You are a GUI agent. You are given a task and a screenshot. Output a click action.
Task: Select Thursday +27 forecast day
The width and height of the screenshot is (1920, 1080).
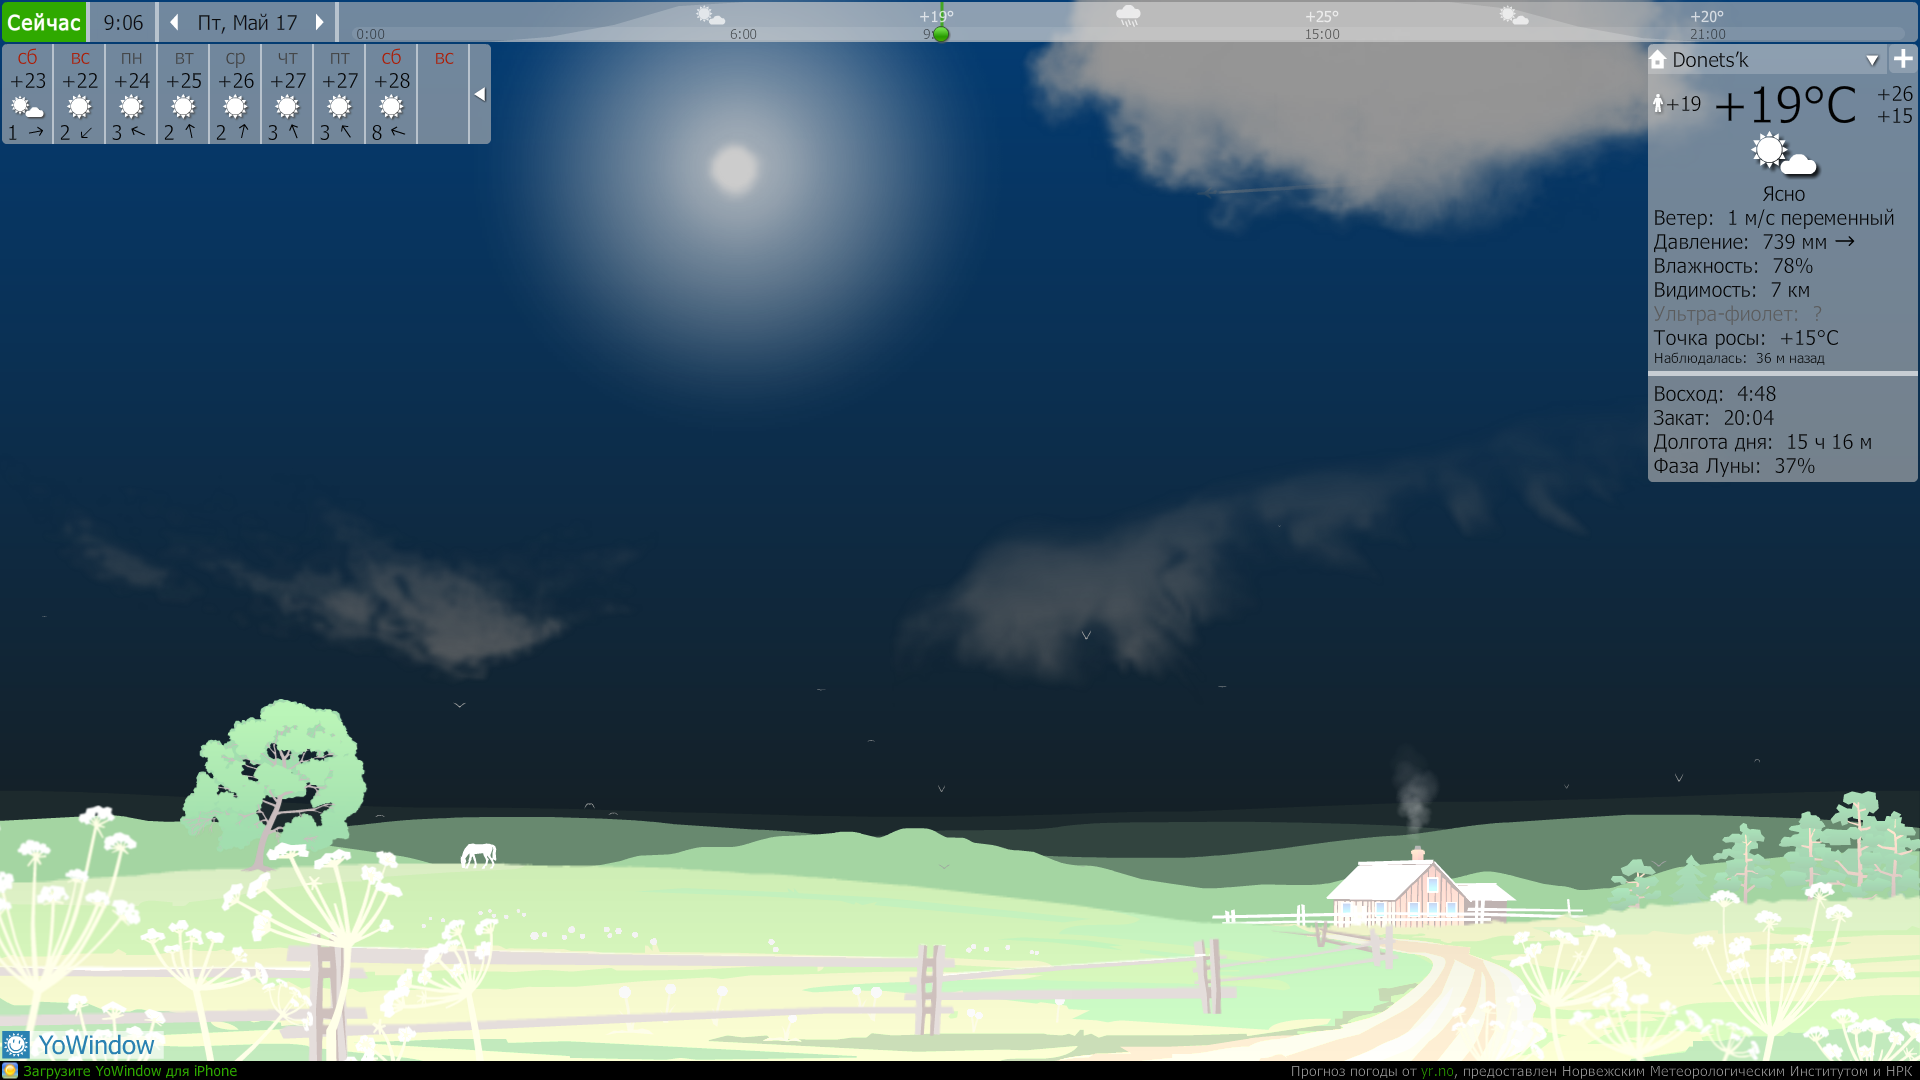pyautogui.click(x=288, y=94)
